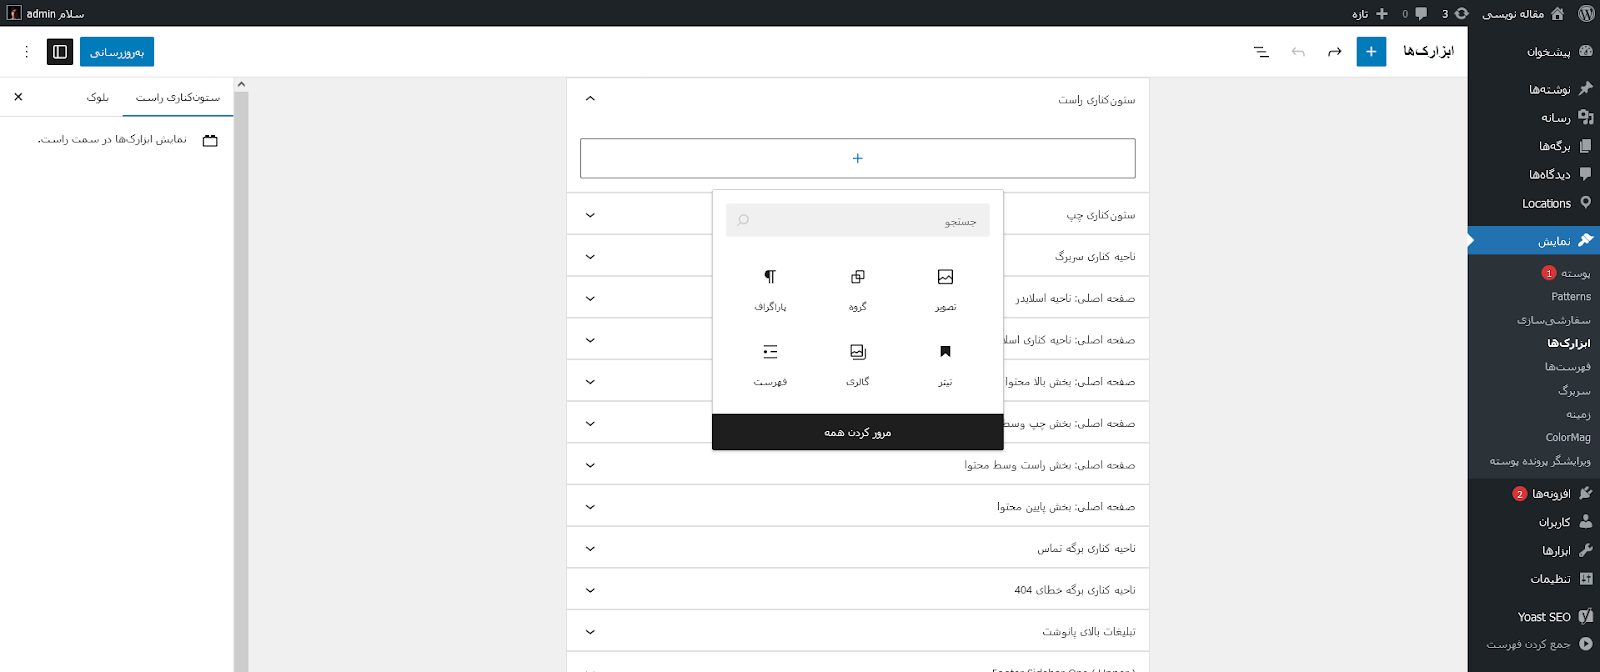Open site name مقاله نویسی in admin bar

pos(1523,13)
